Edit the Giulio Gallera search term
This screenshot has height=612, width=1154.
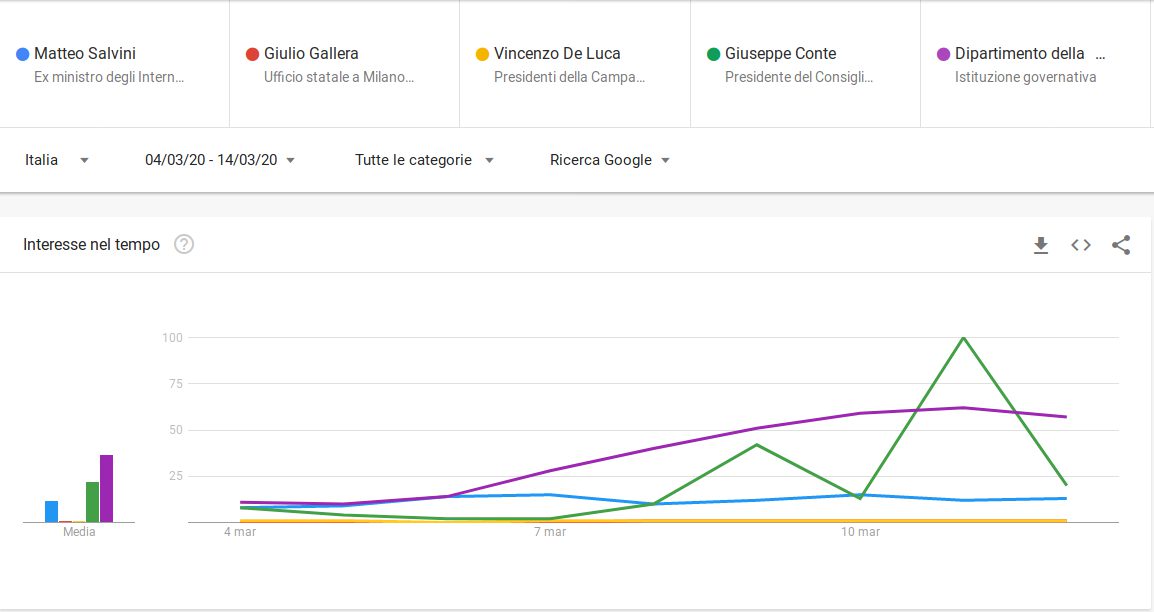click(311, 54)
